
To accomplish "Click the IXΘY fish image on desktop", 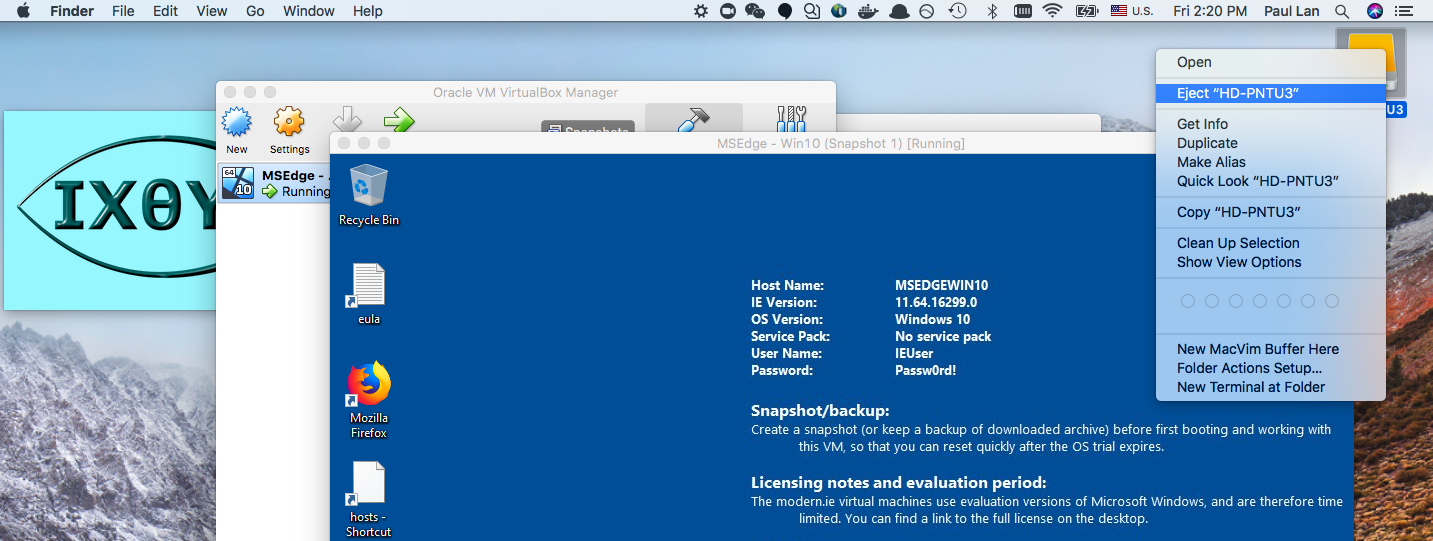I will (x=112, y=211).
